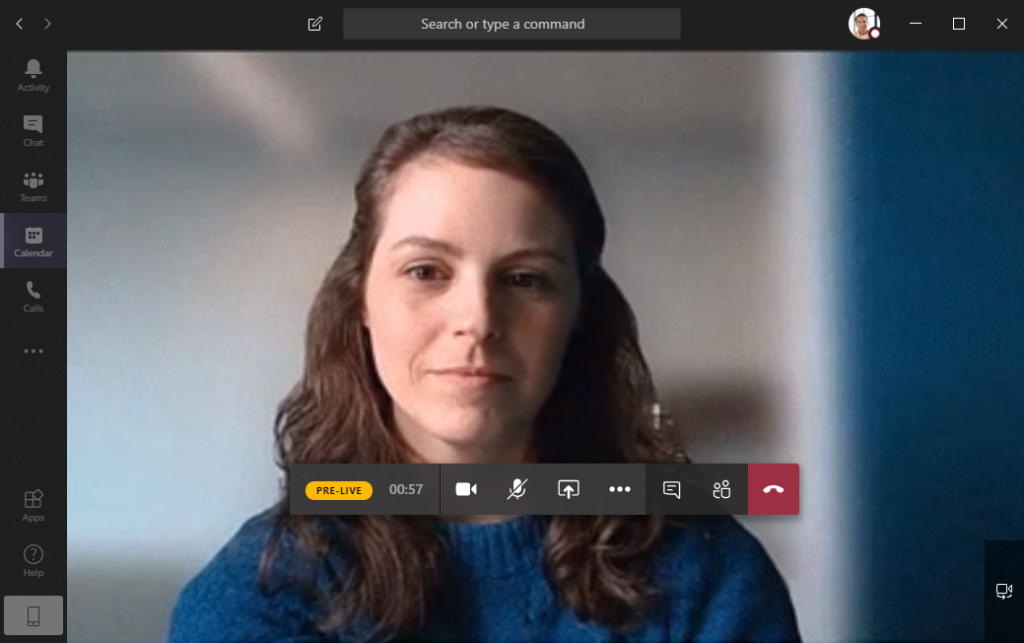
Task: Click the mobile app download icon
Action: click(33, 616)
